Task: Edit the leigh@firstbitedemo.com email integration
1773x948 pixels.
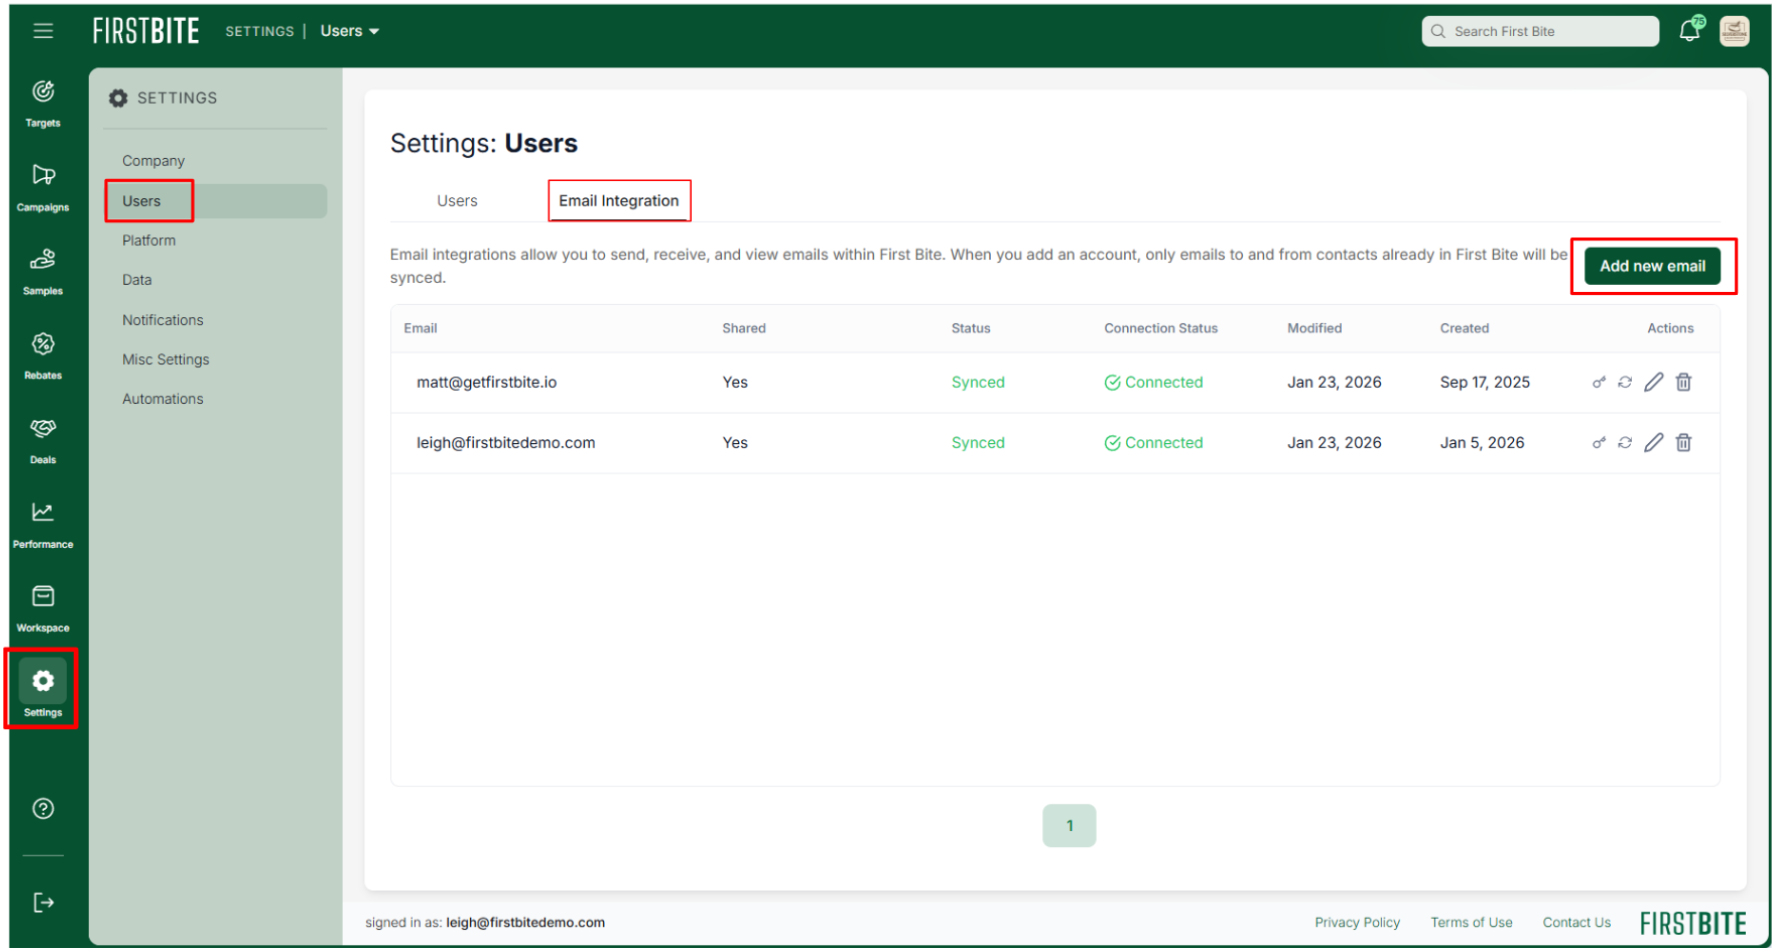Action: pos(1654,442)
